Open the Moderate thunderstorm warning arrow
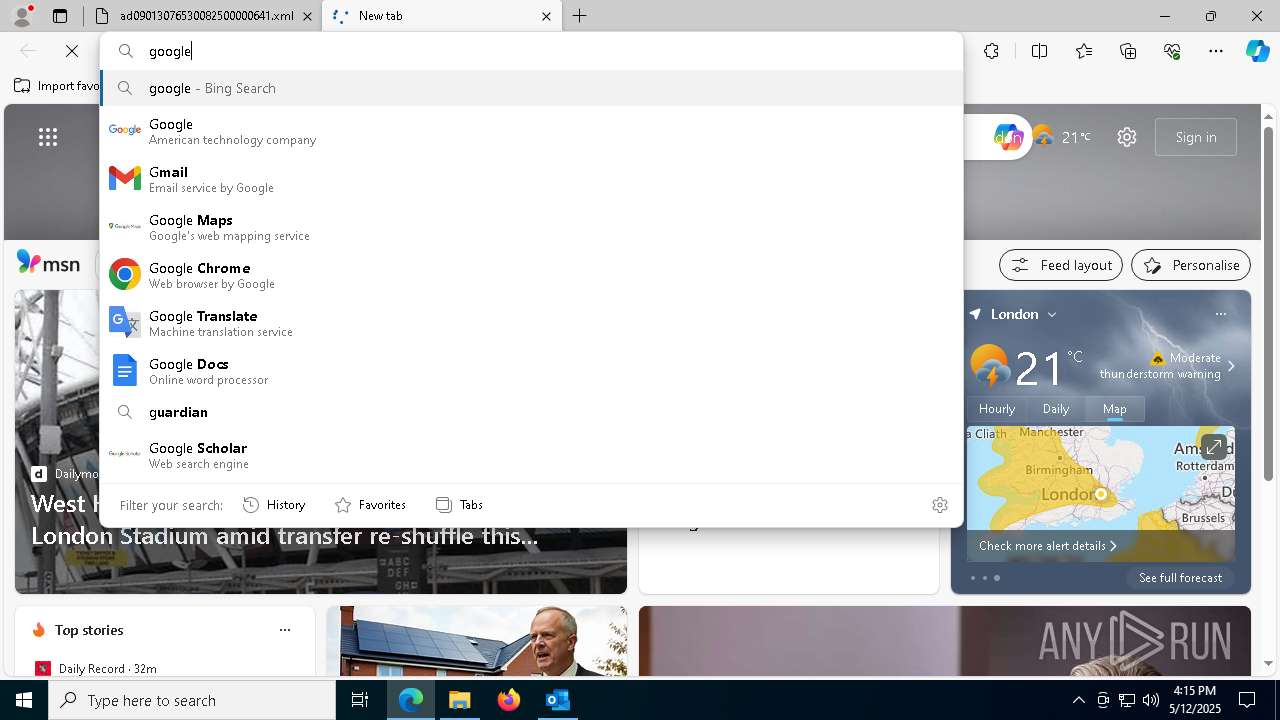Image resolution: width=1280 pixels, height=720 pixels. (1231, 366)
